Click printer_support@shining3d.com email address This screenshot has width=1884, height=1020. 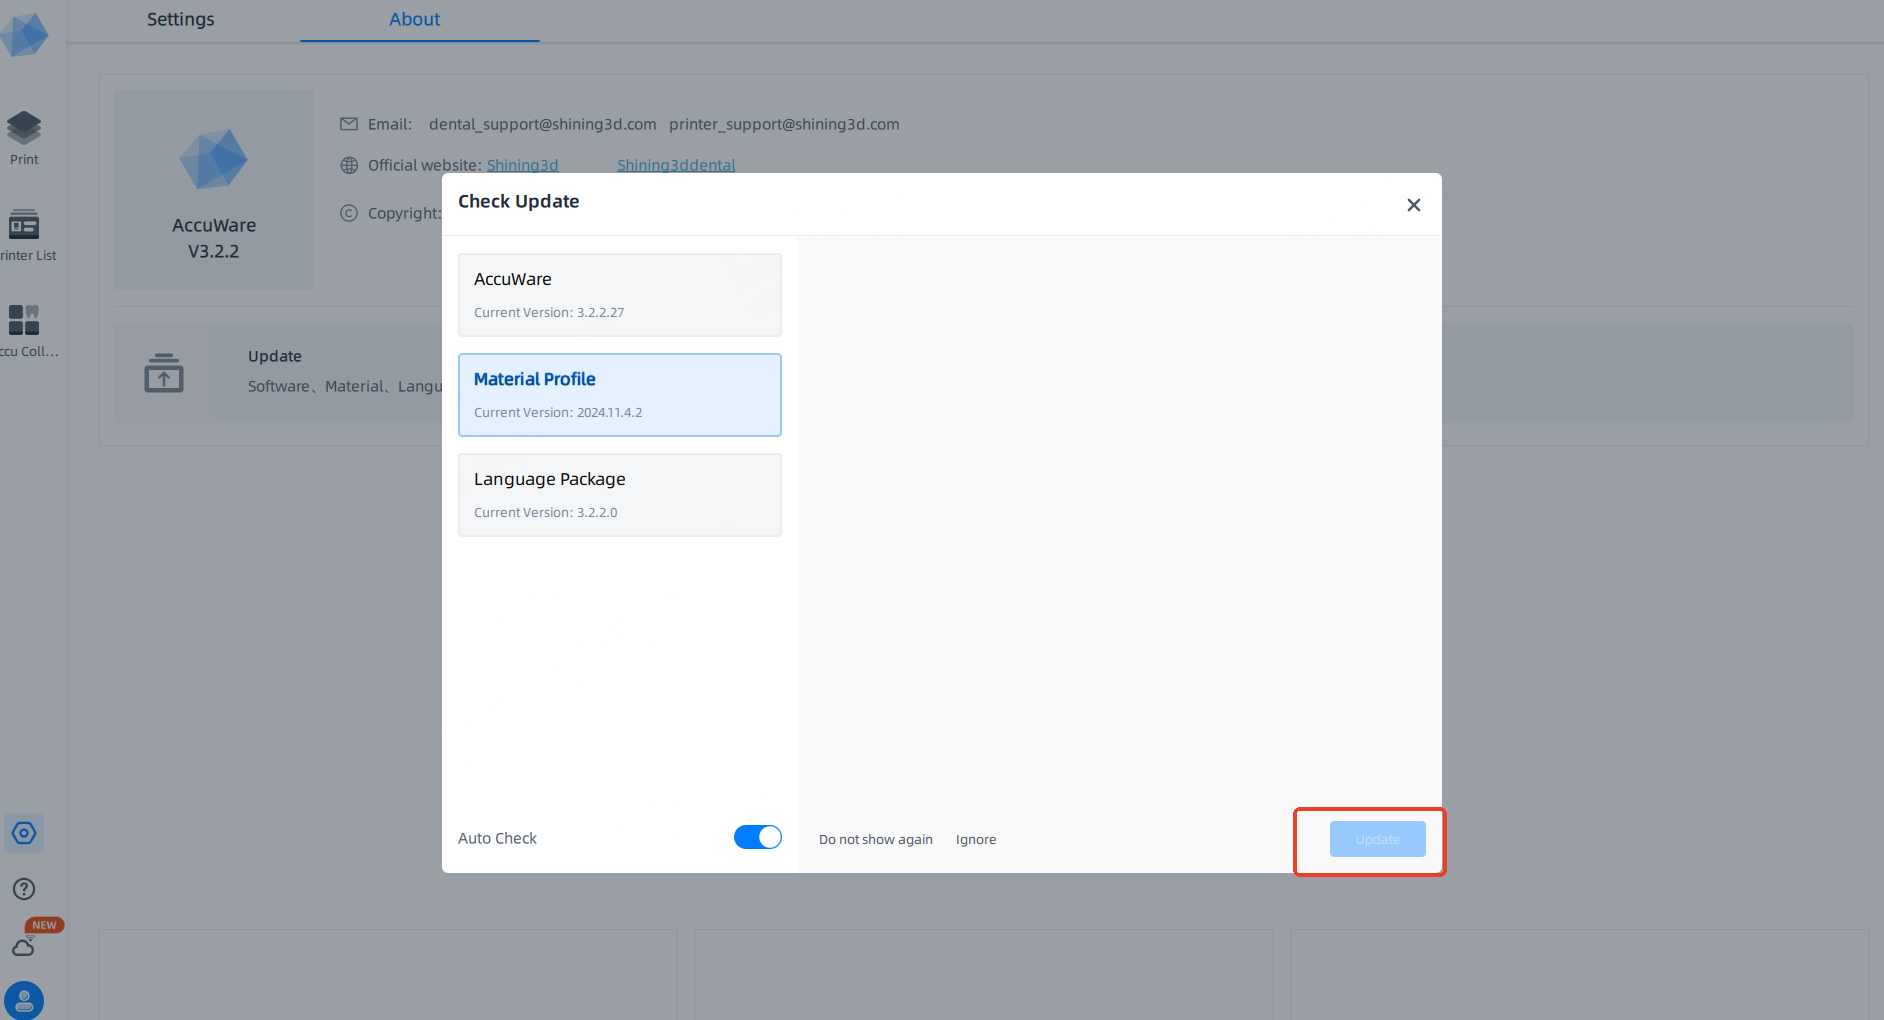(785, 124)
